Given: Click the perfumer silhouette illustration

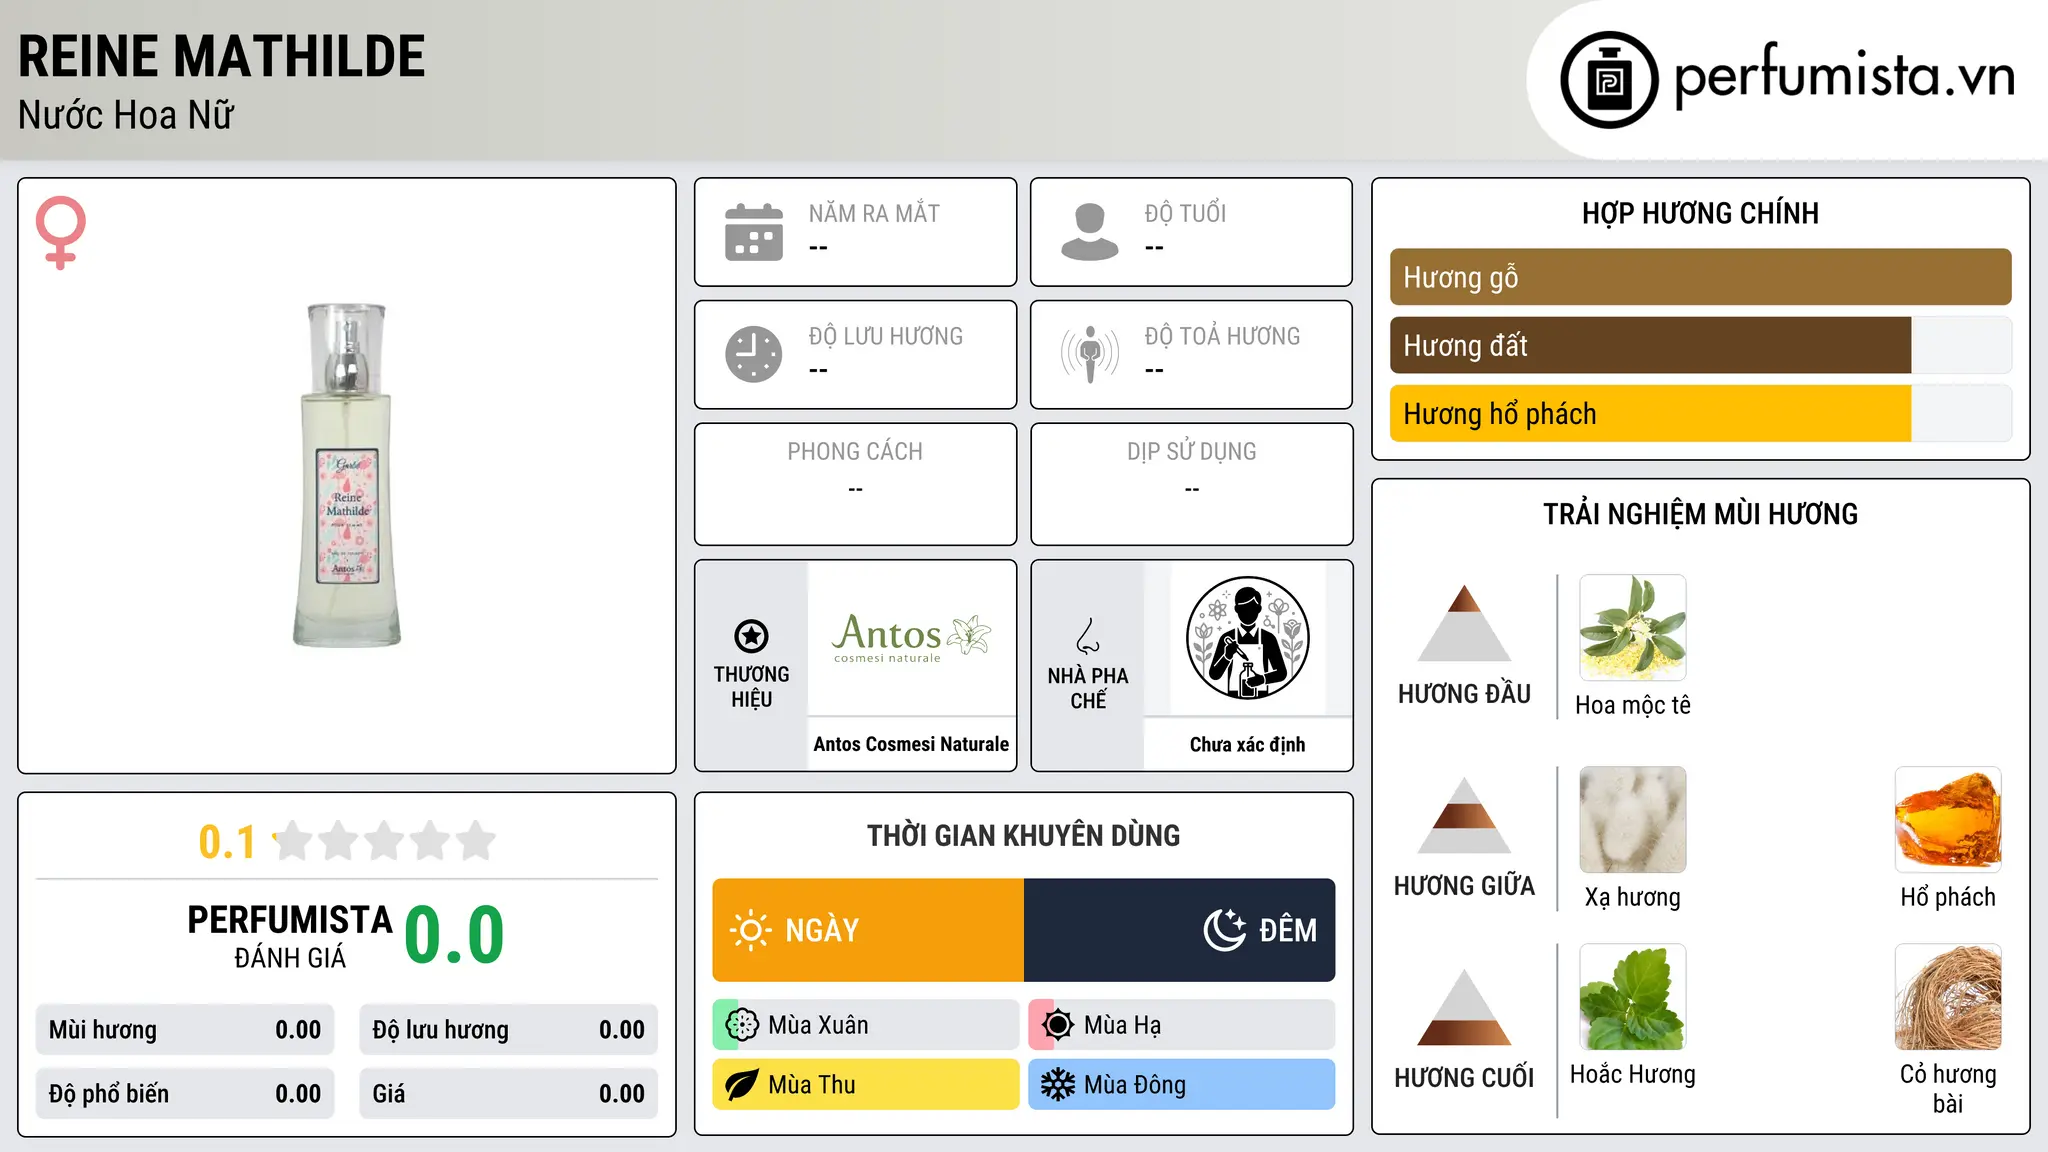Looking at the screenshot, I should click(1247, 638).
